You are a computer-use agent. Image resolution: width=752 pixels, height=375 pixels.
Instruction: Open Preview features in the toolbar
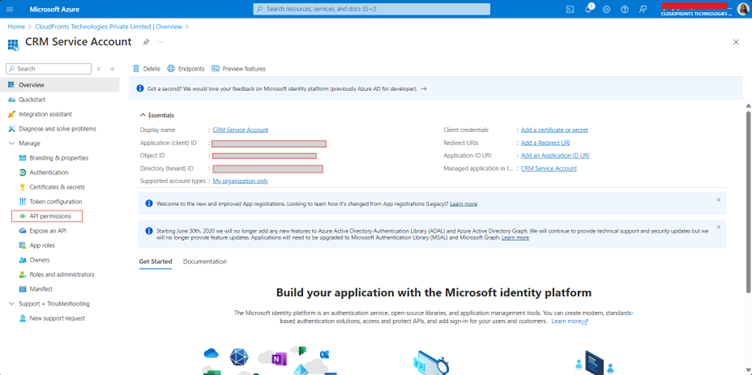[238, 69]
